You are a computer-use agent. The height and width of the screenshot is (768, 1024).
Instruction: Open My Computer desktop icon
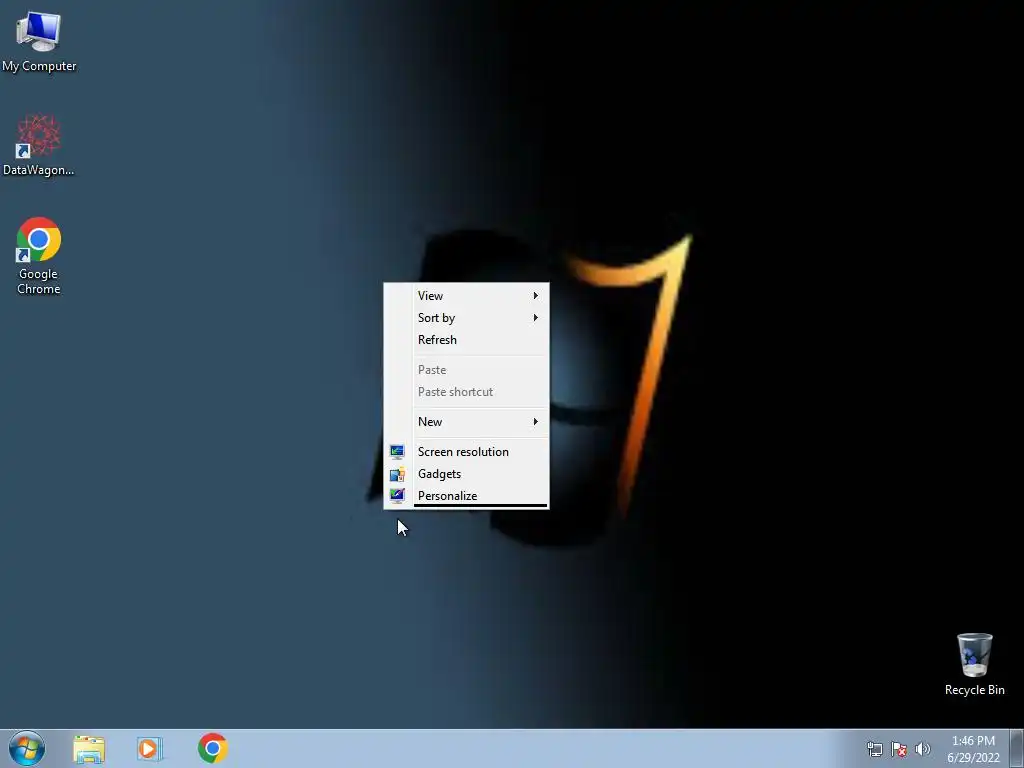pyautogui.click(x=39, y=40)
